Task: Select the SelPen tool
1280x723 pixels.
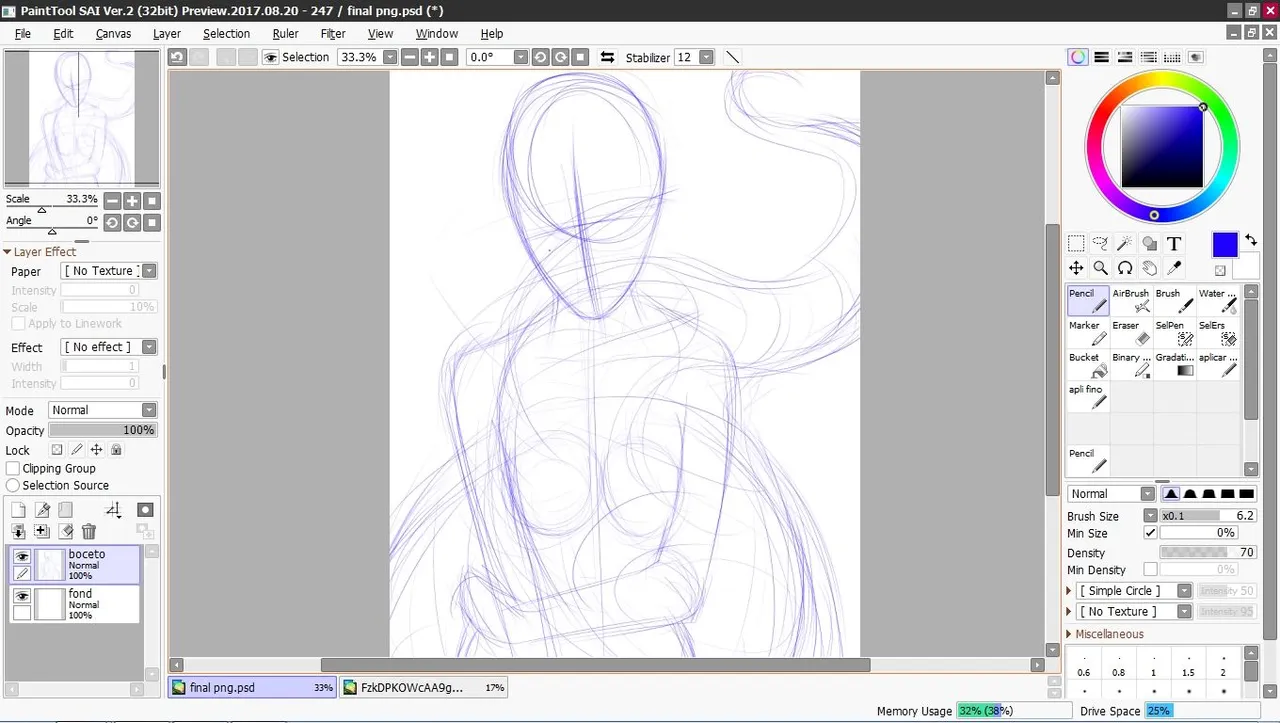Action: (1174, 333)
